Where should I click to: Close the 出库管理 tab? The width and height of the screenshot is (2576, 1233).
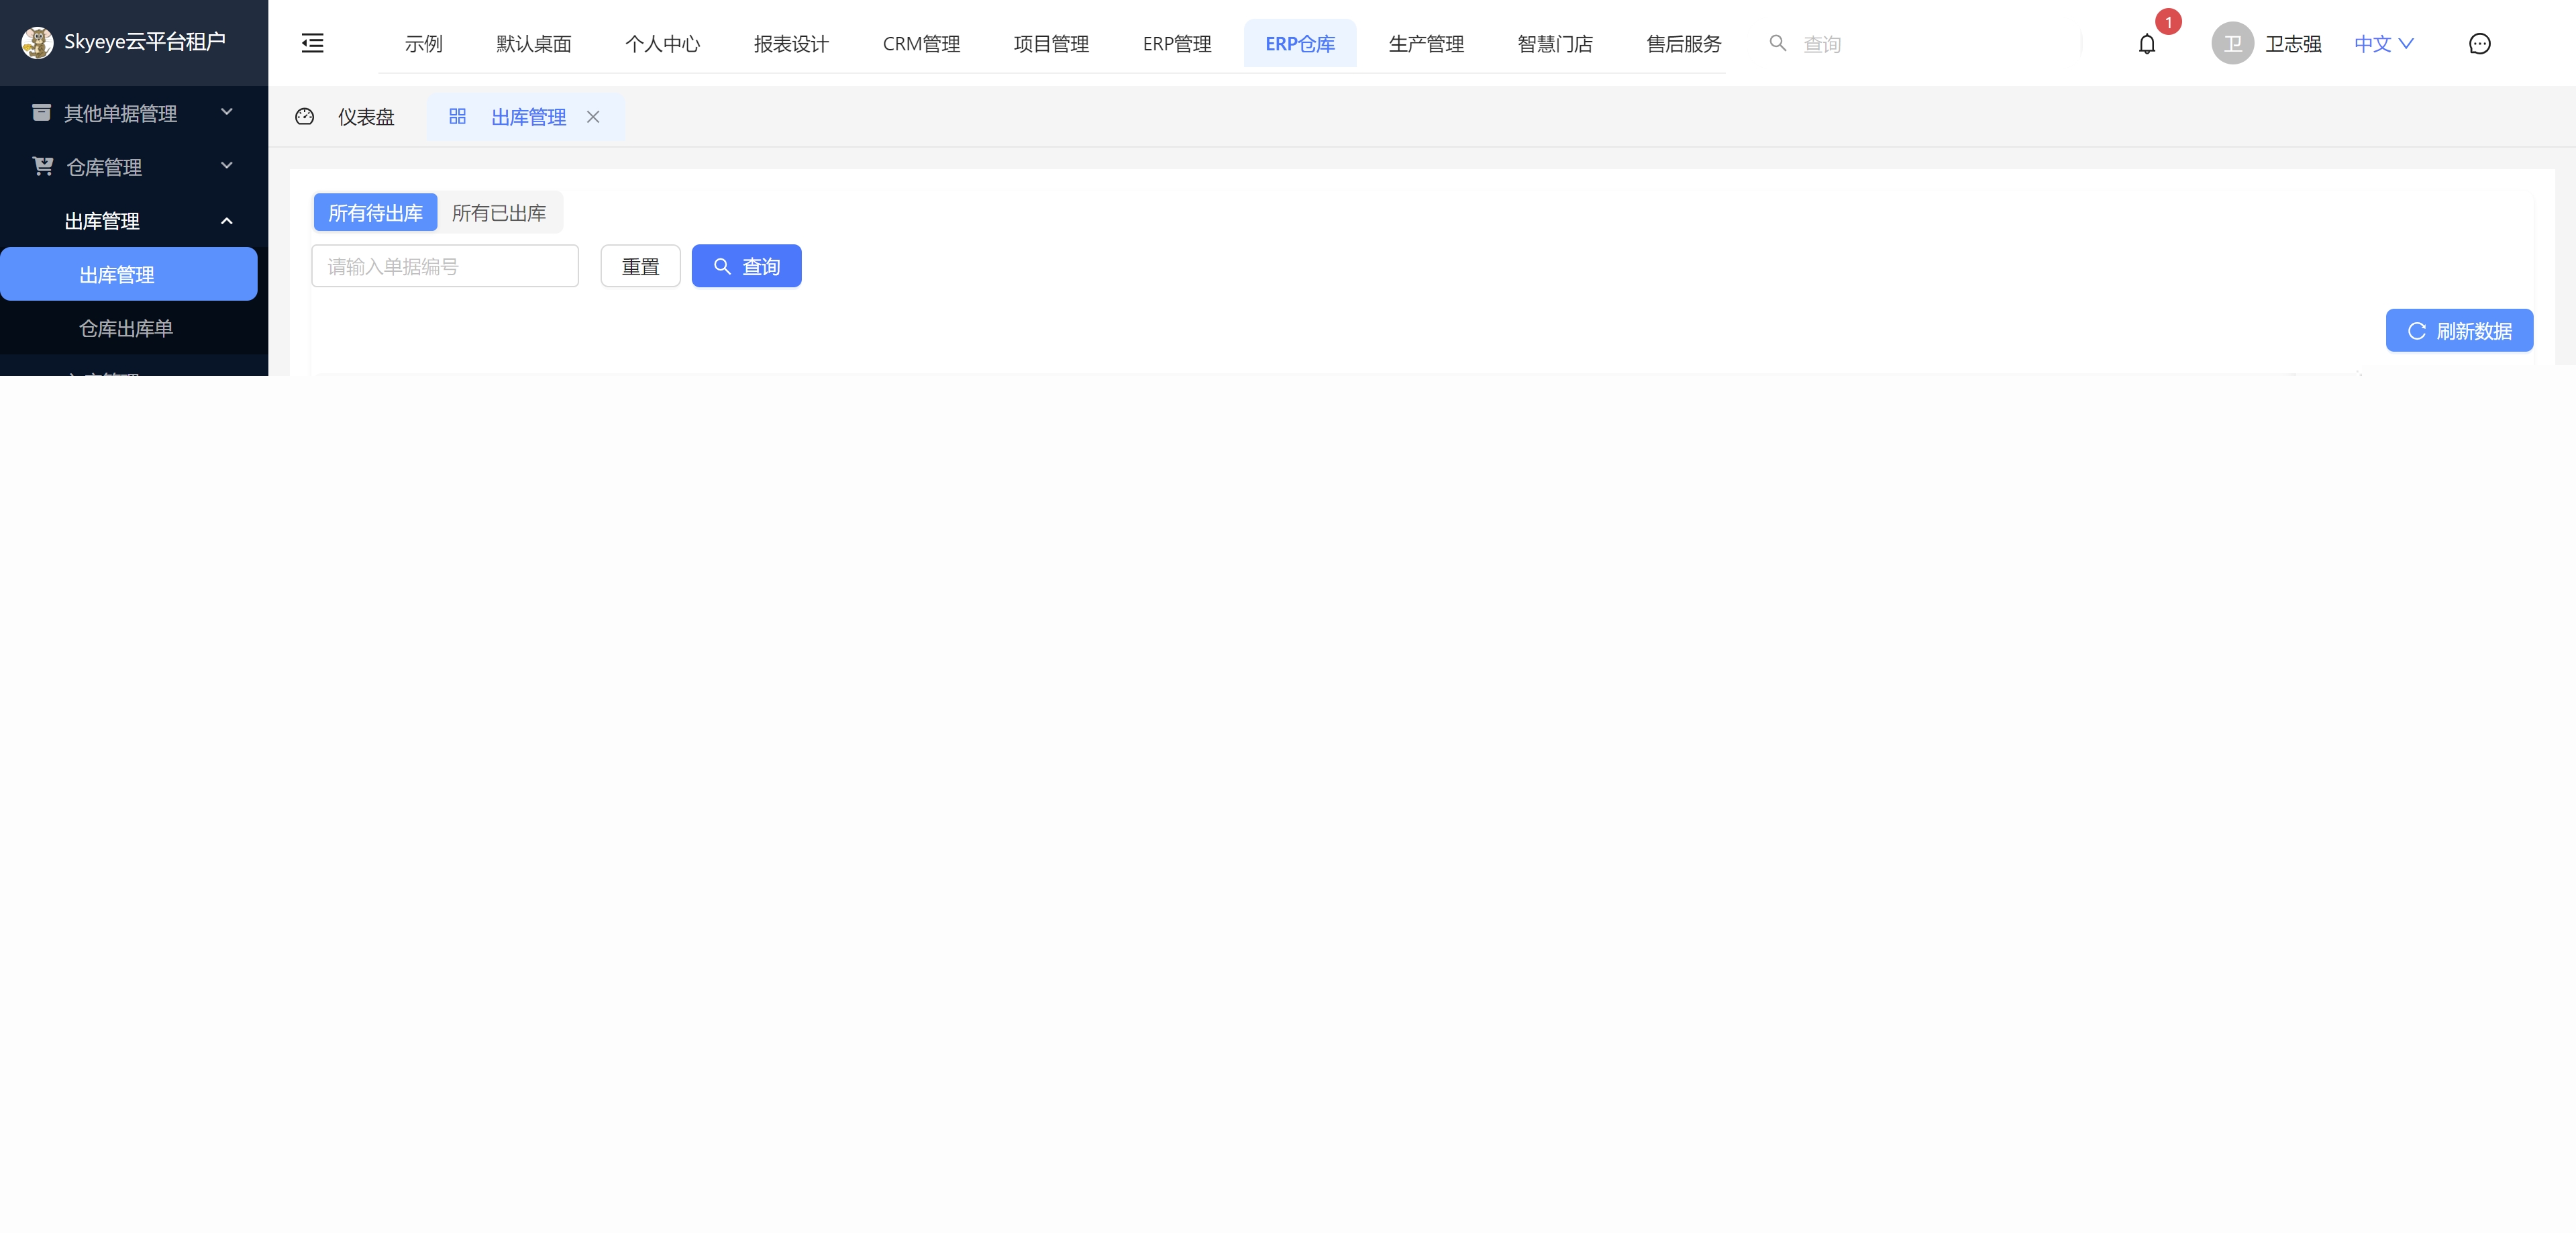593,117
